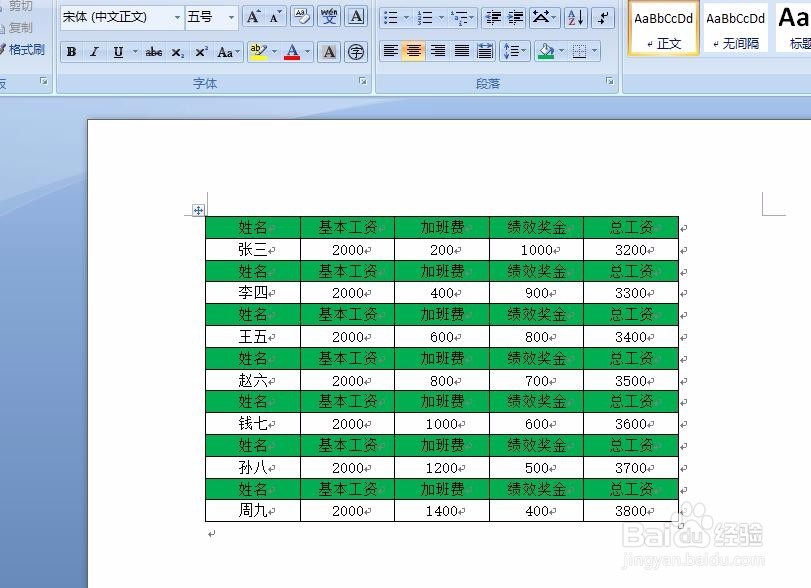The width and height of the screenshot is (811, 588).
Task: Open the Paragraph dialog launcher
Action: tap(610, 81)
